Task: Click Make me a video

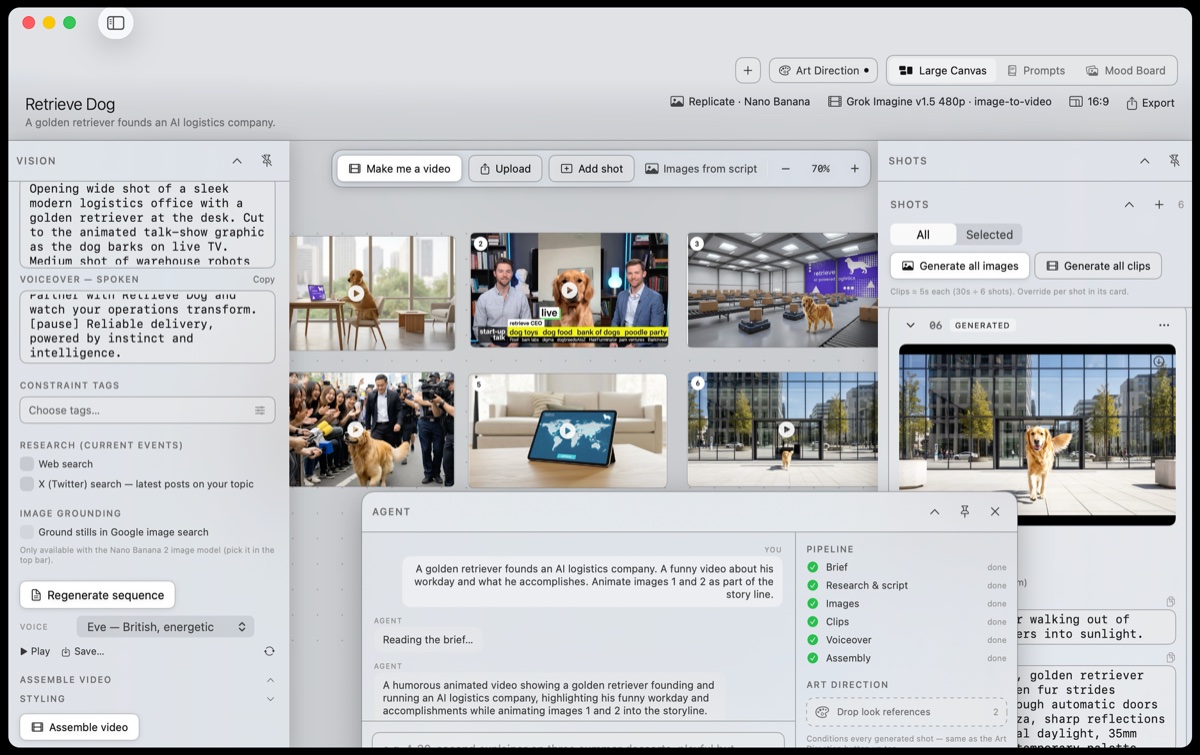Action: [399, 168]
